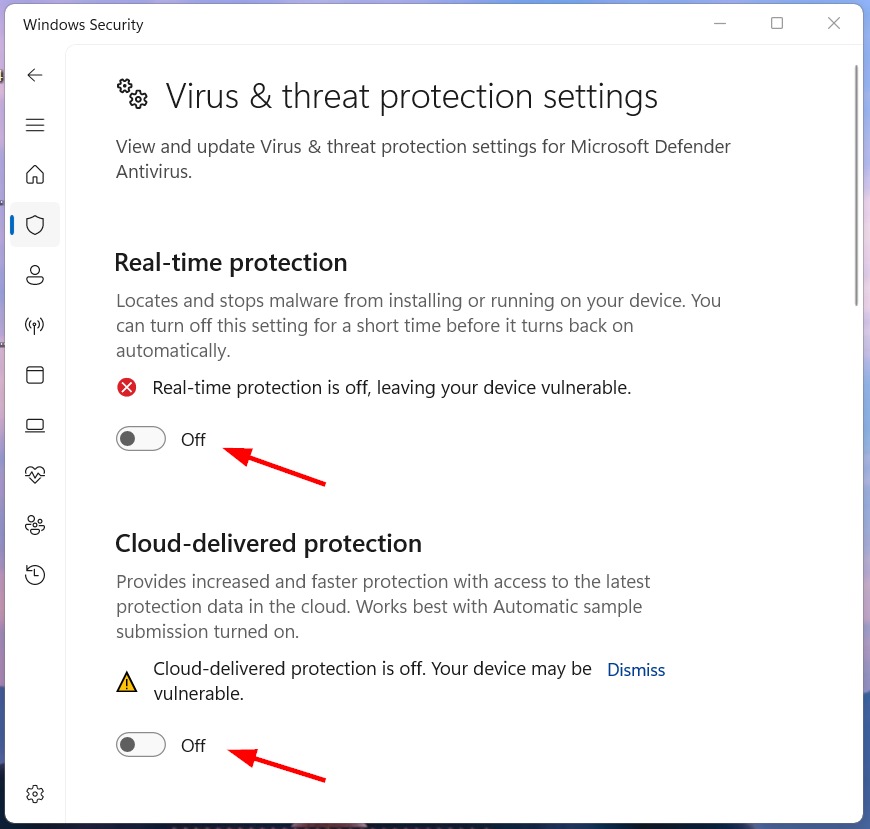The image size is (870, 829).
Task: Go back using the back arrow
Action: (x=35, y=75)
